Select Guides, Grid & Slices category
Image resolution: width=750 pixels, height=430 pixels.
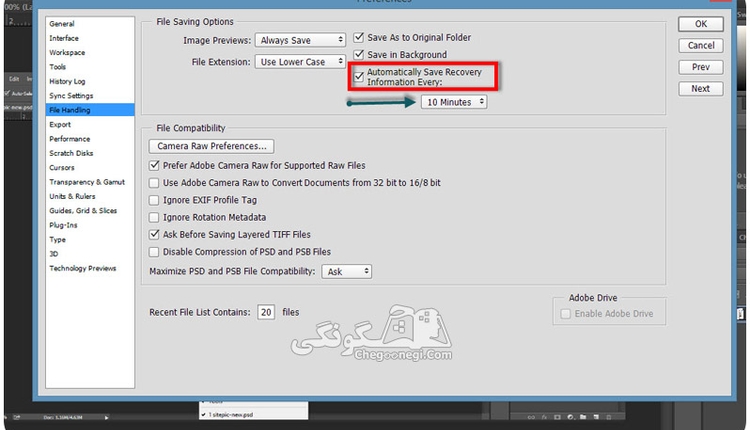tap(83, 210)
